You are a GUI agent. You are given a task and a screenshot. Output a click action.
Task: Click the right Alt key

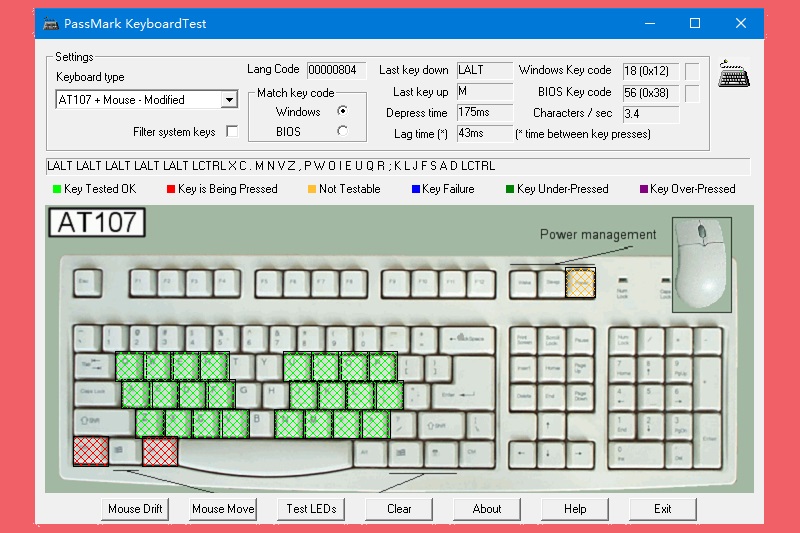click(369, 452)
